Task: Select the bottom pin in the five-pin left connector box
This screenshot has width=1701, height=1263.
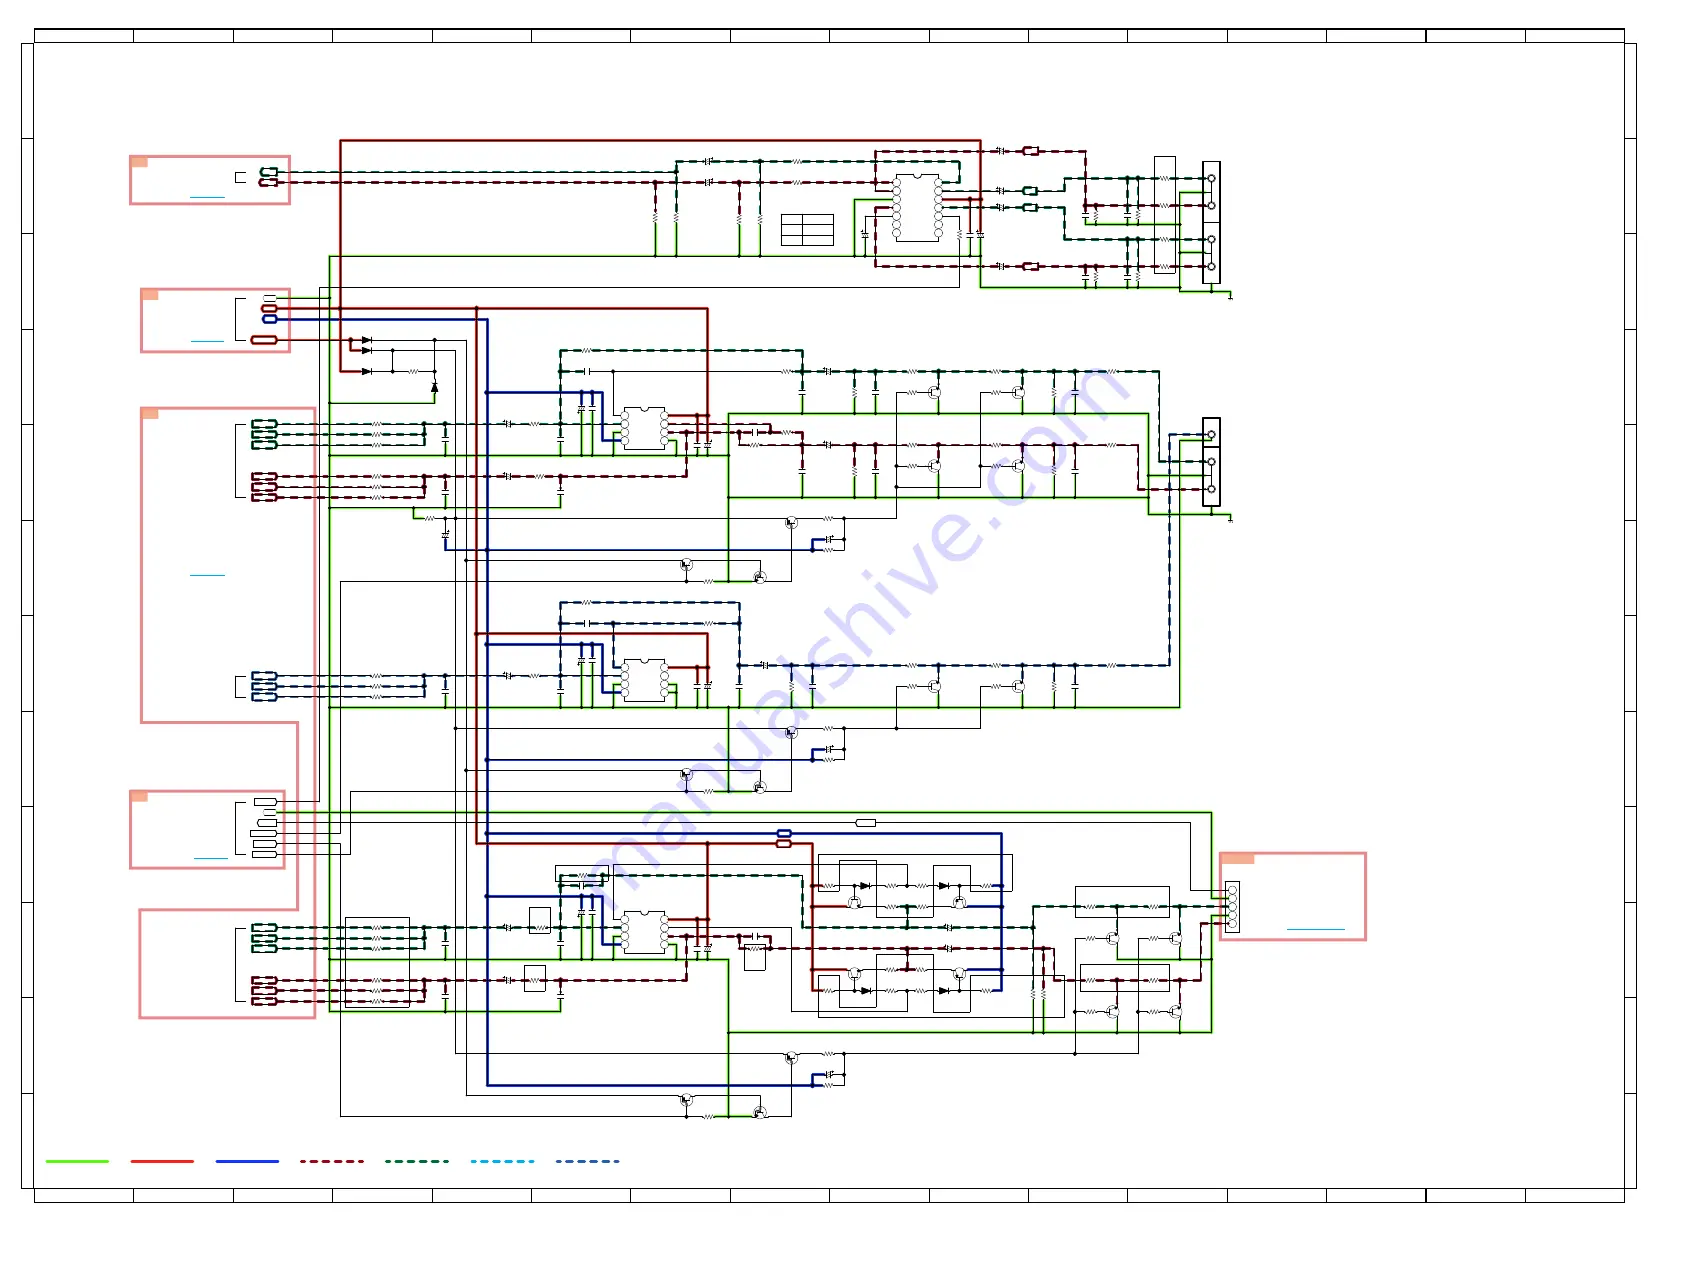Action: pyautogui.click(x=264, y=854)
